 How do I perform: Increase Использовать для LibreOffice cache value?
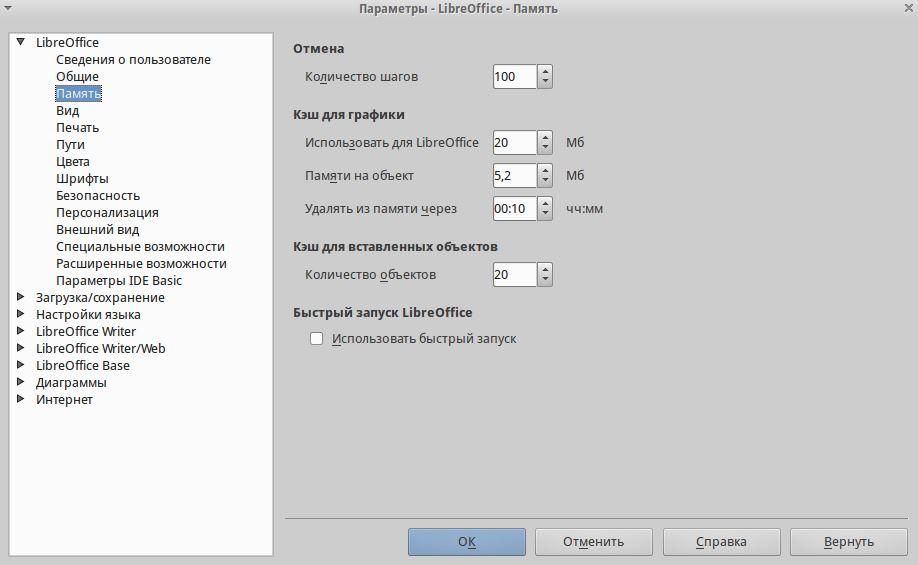tap(545, 136)
